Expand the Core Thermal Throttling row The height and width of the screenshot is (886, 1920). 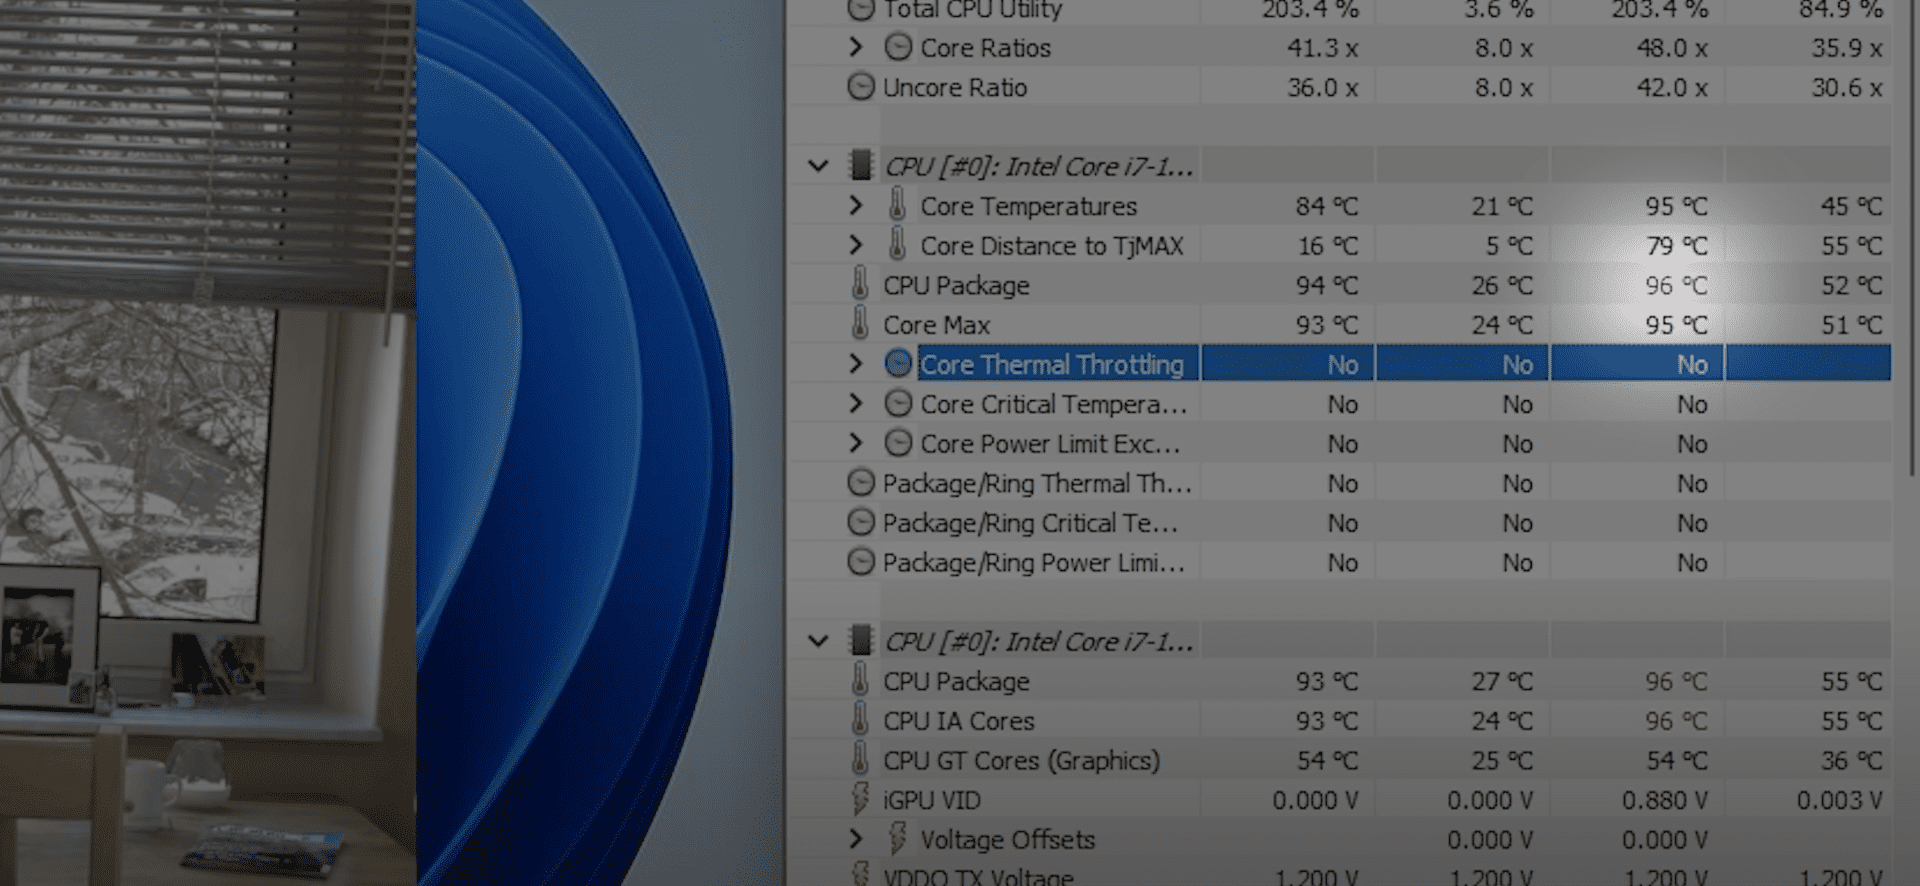coord(855,364)
